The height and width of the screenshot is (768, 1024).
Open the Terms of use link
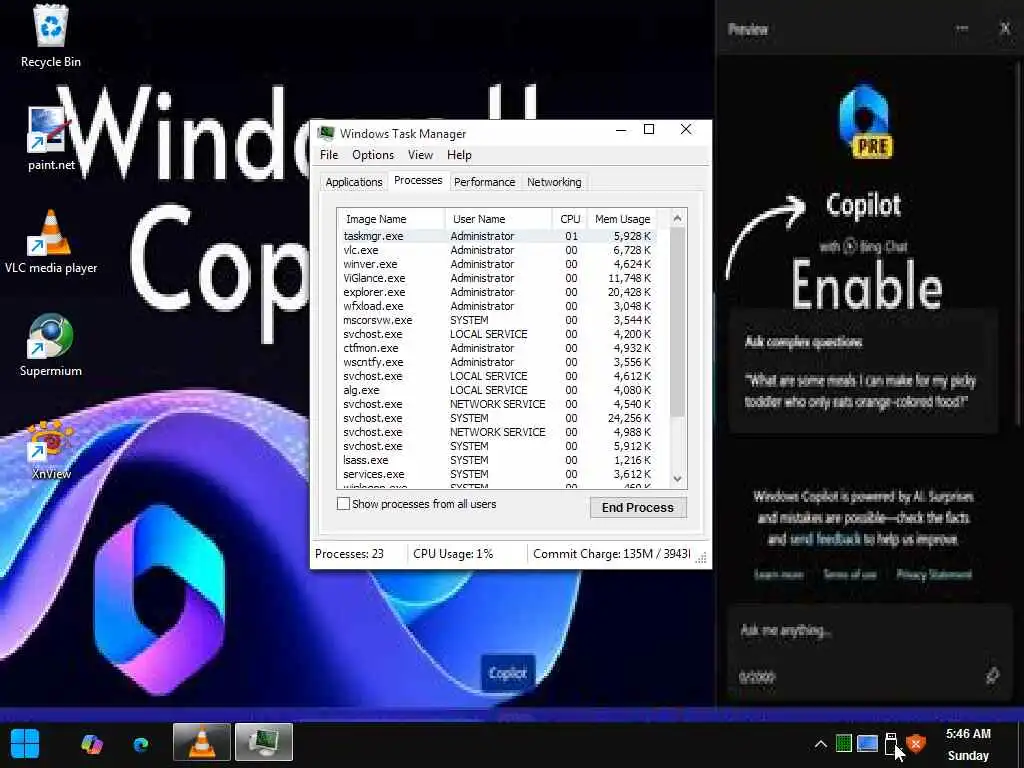coord(850,575)
